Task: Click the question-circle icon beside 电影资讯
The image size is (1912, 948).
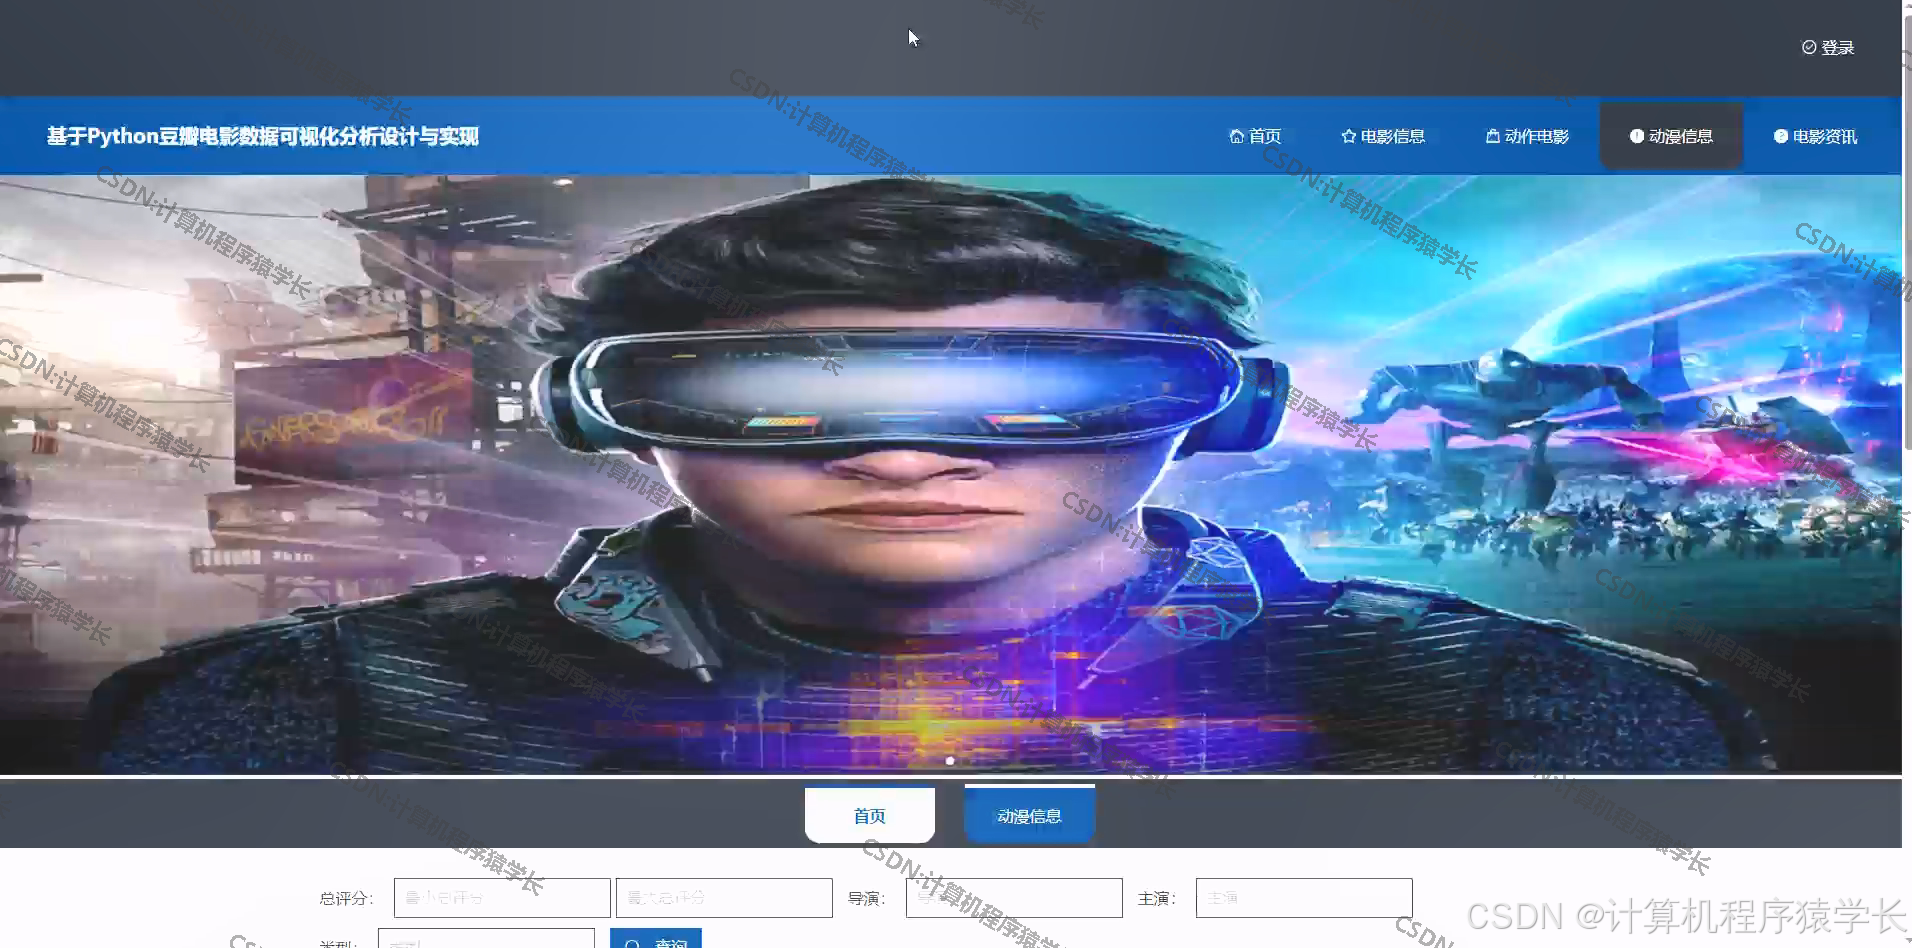Action: coord(1781,136)
